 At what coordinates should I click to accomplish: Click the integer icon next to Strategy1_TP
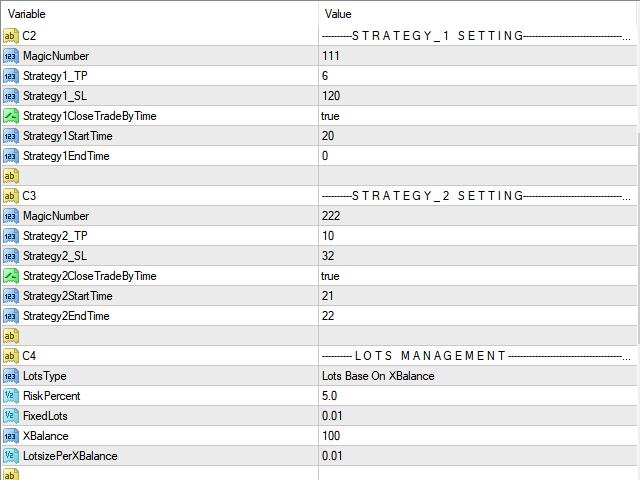point(11,76)
